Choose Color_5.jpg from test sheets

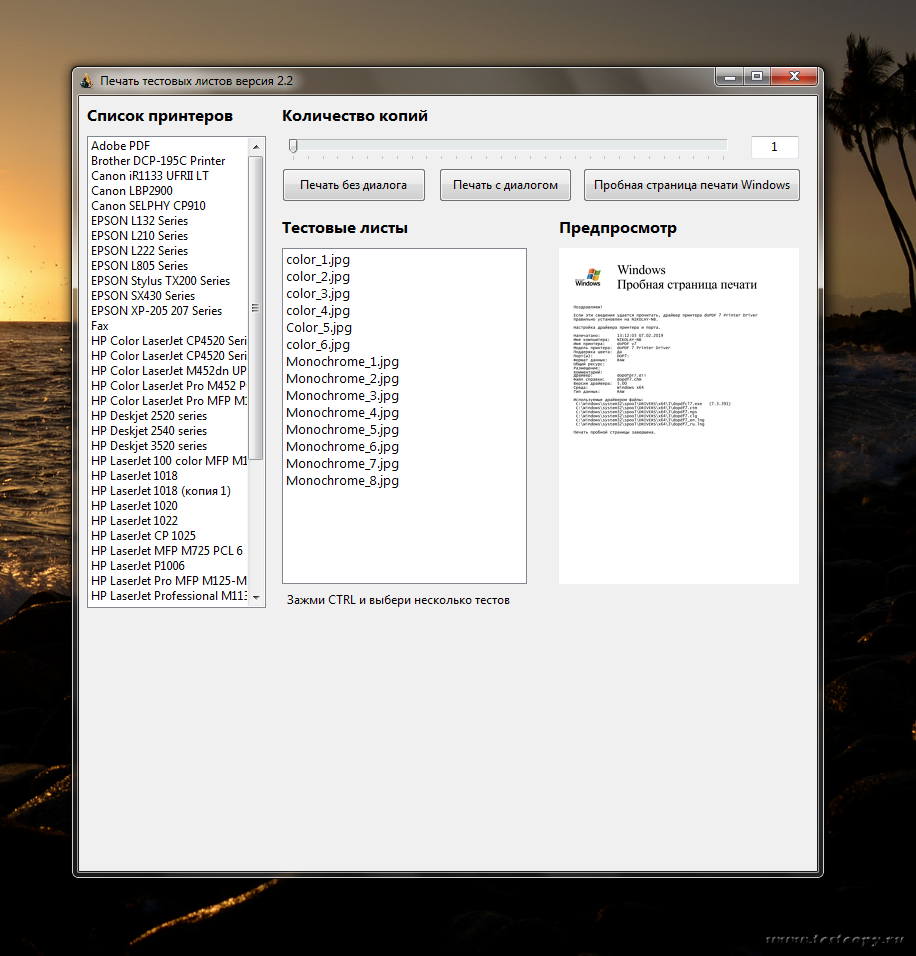(319, 328)
